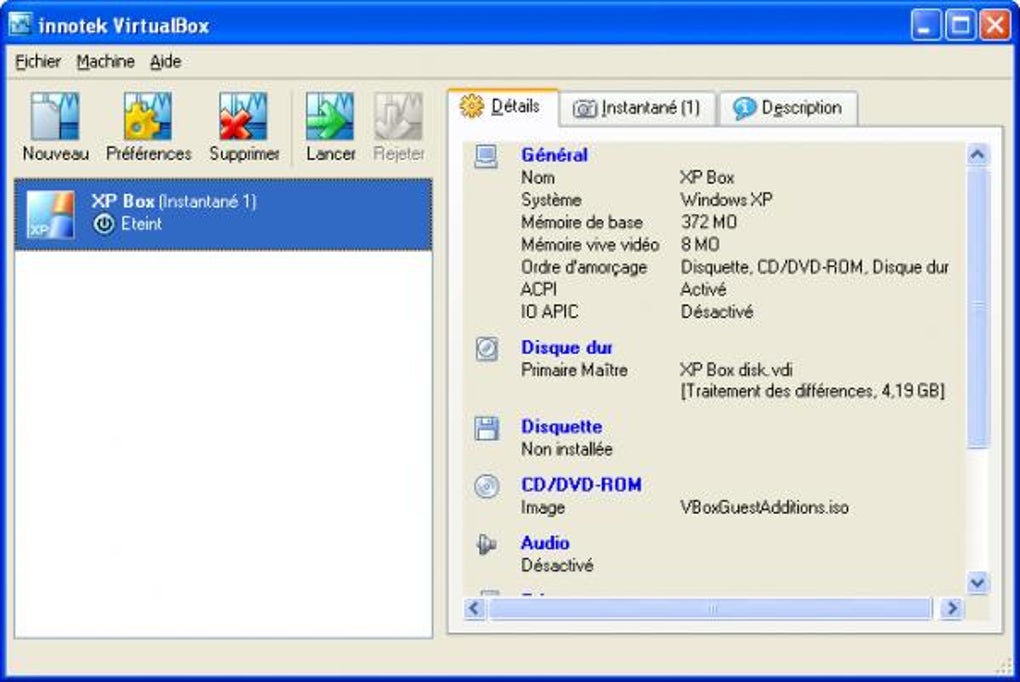The height and width of the screenshot is (682, 1020).
Task: Click the speaker icon beside Audio
Action: point(486,544)
